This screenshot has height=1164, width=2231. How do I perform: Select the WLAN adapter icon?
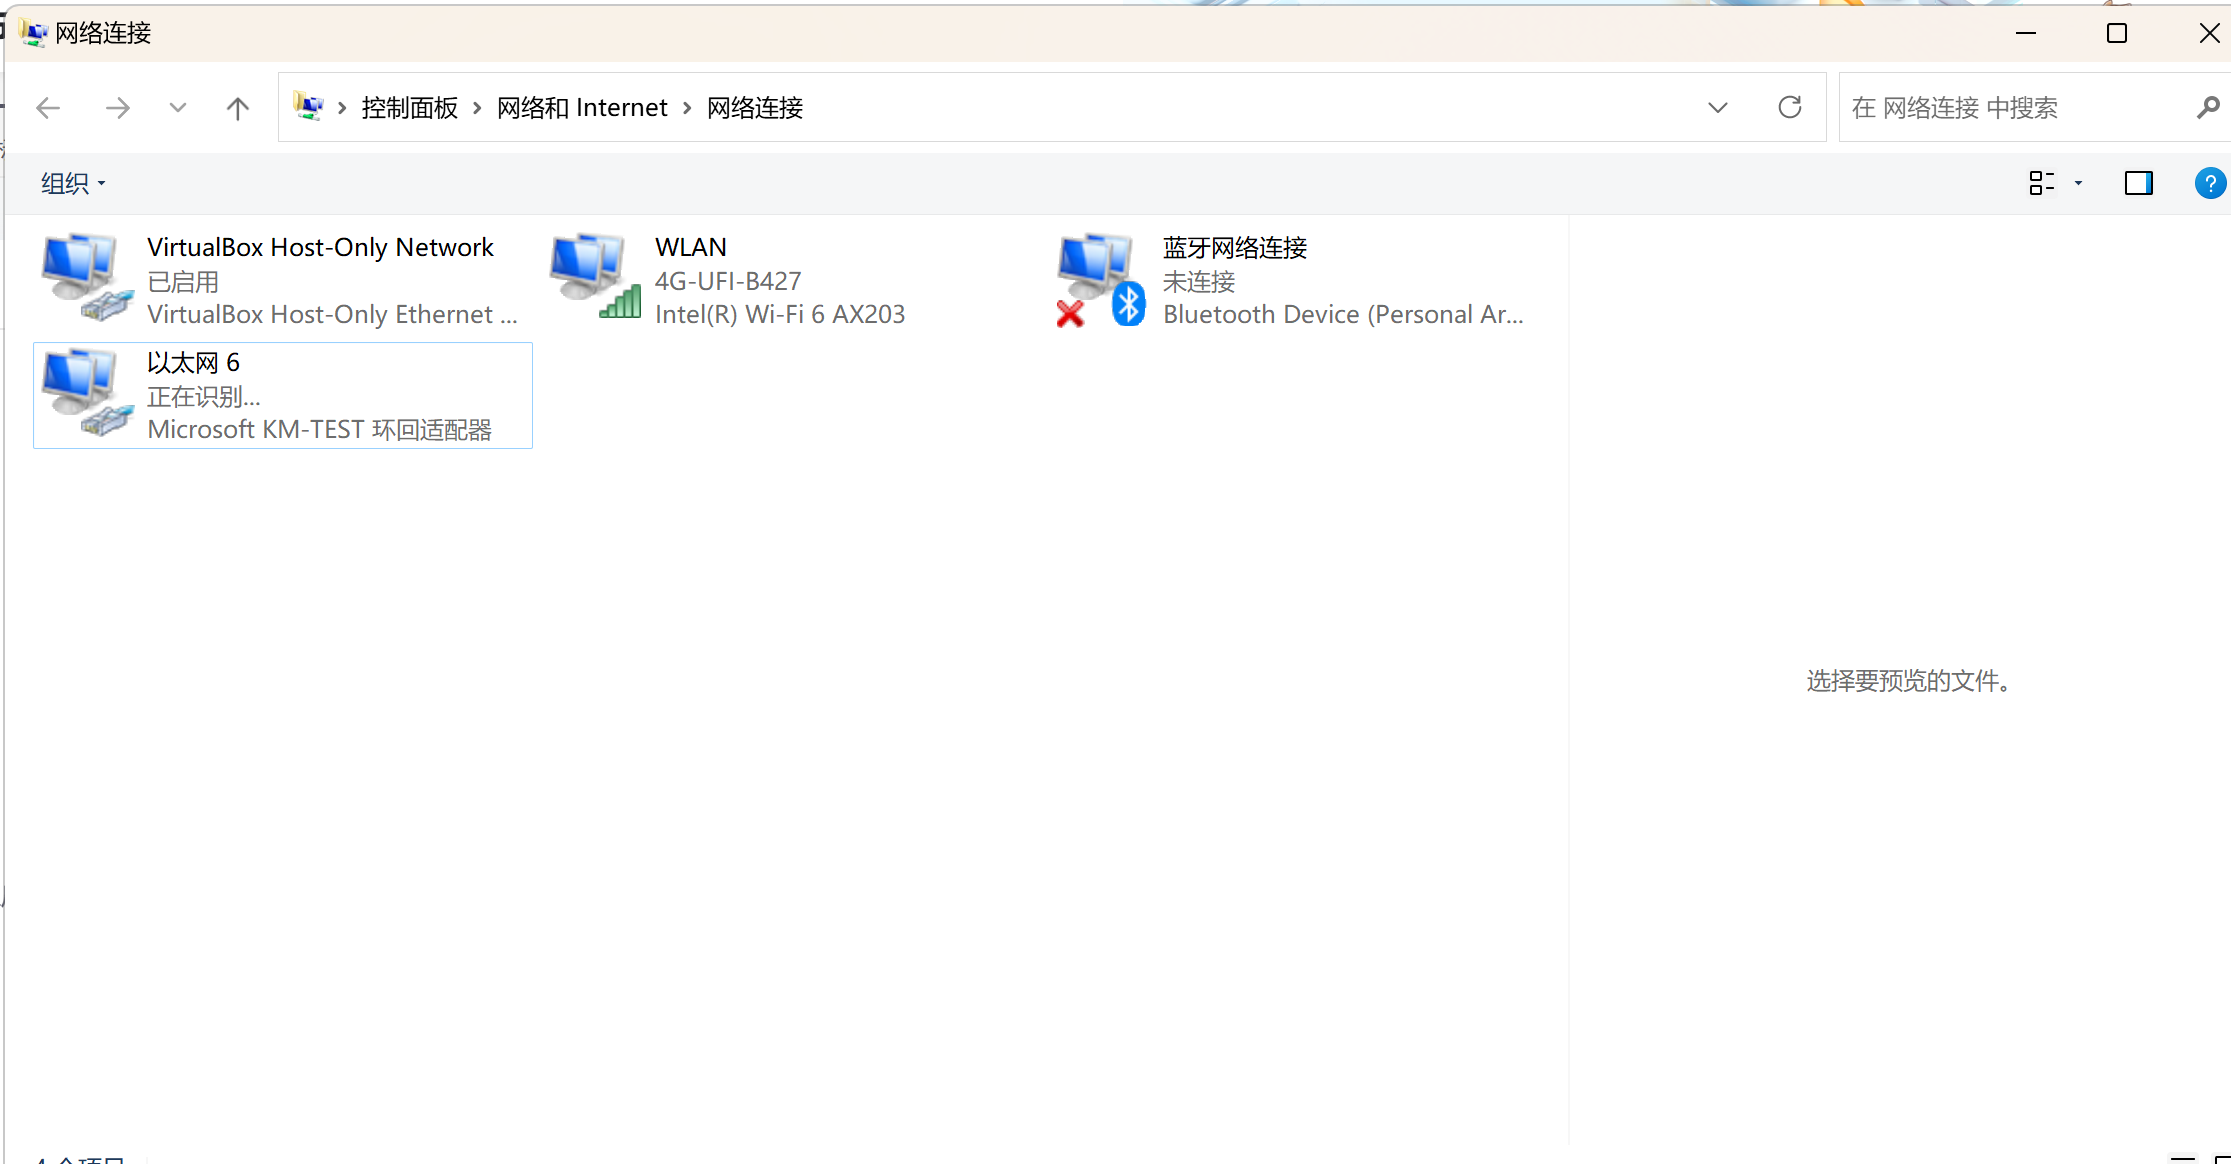(x=596, y=277)
